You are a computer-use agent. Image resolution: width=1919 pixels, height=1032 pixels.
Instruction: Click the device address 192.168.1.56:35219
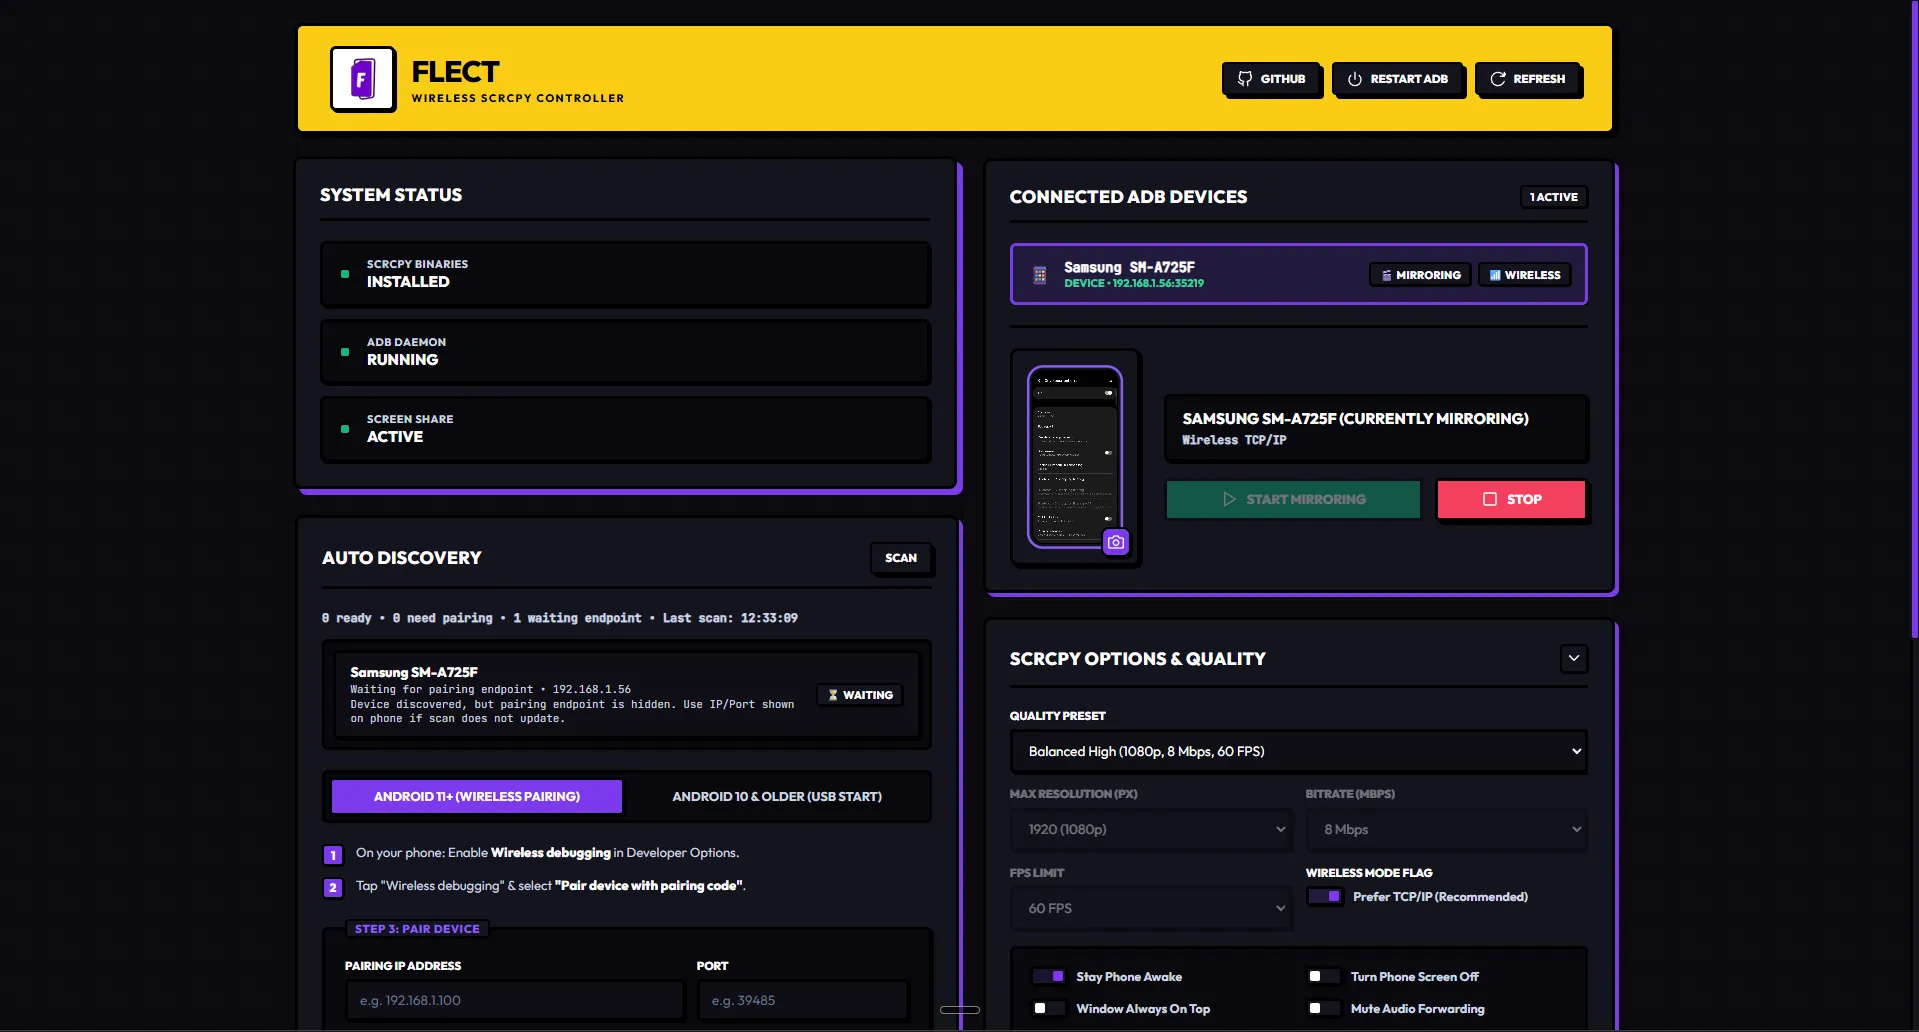pyautogui.click(x=1158, y=283)
